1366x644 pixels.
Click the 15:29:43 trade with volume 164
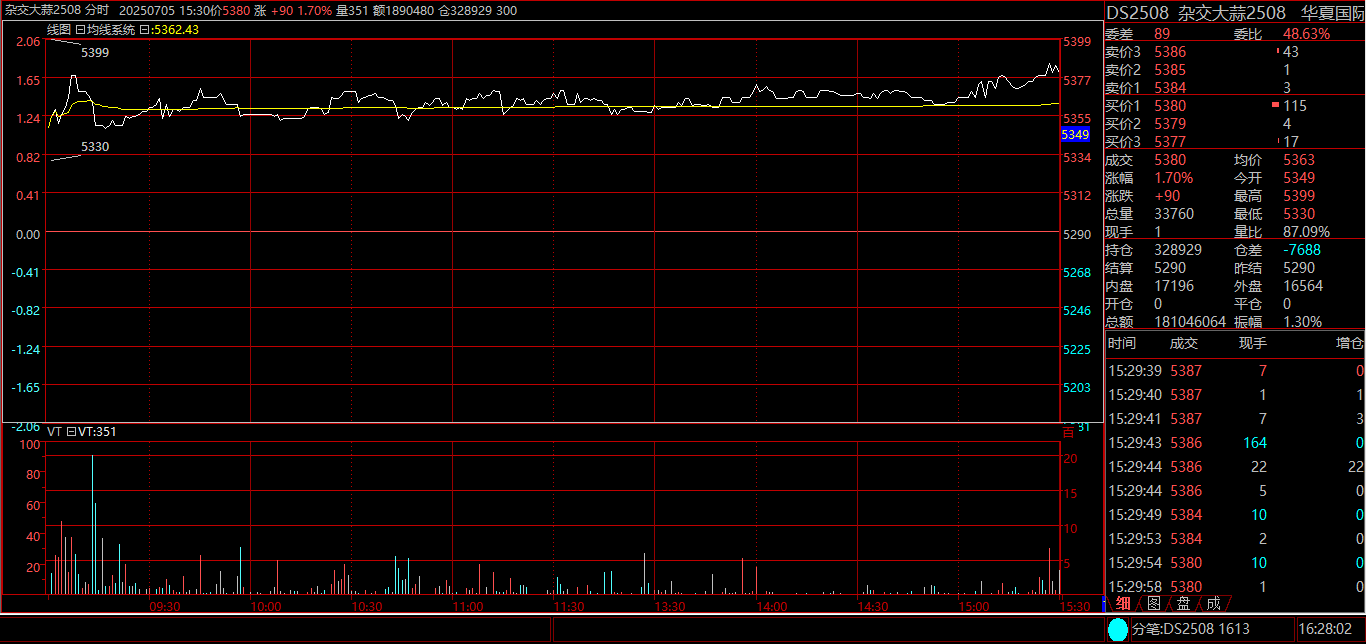tap(1234, 443)
